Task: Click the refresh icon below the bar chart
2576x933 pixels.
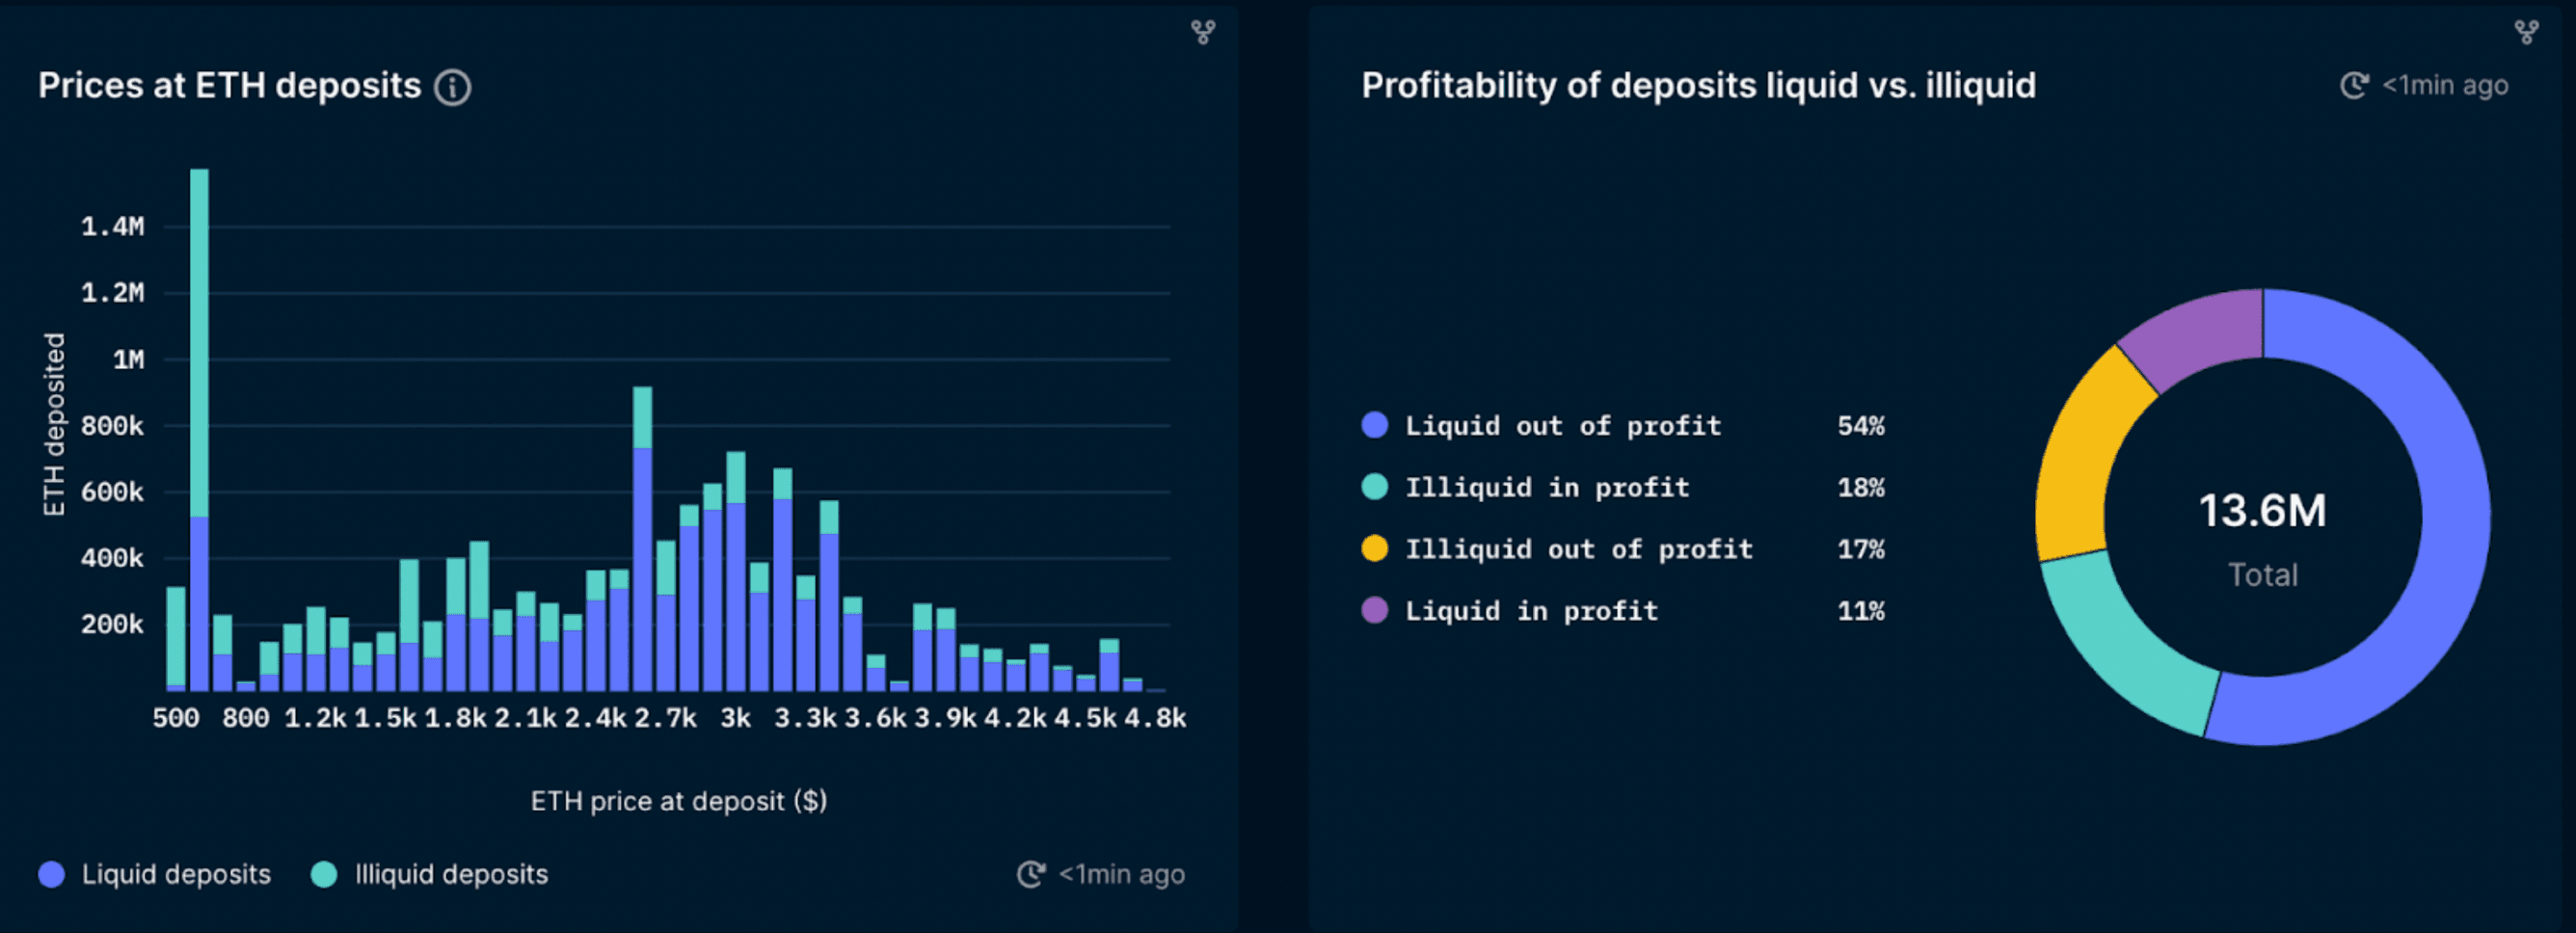Action: tap(1031, 874)
